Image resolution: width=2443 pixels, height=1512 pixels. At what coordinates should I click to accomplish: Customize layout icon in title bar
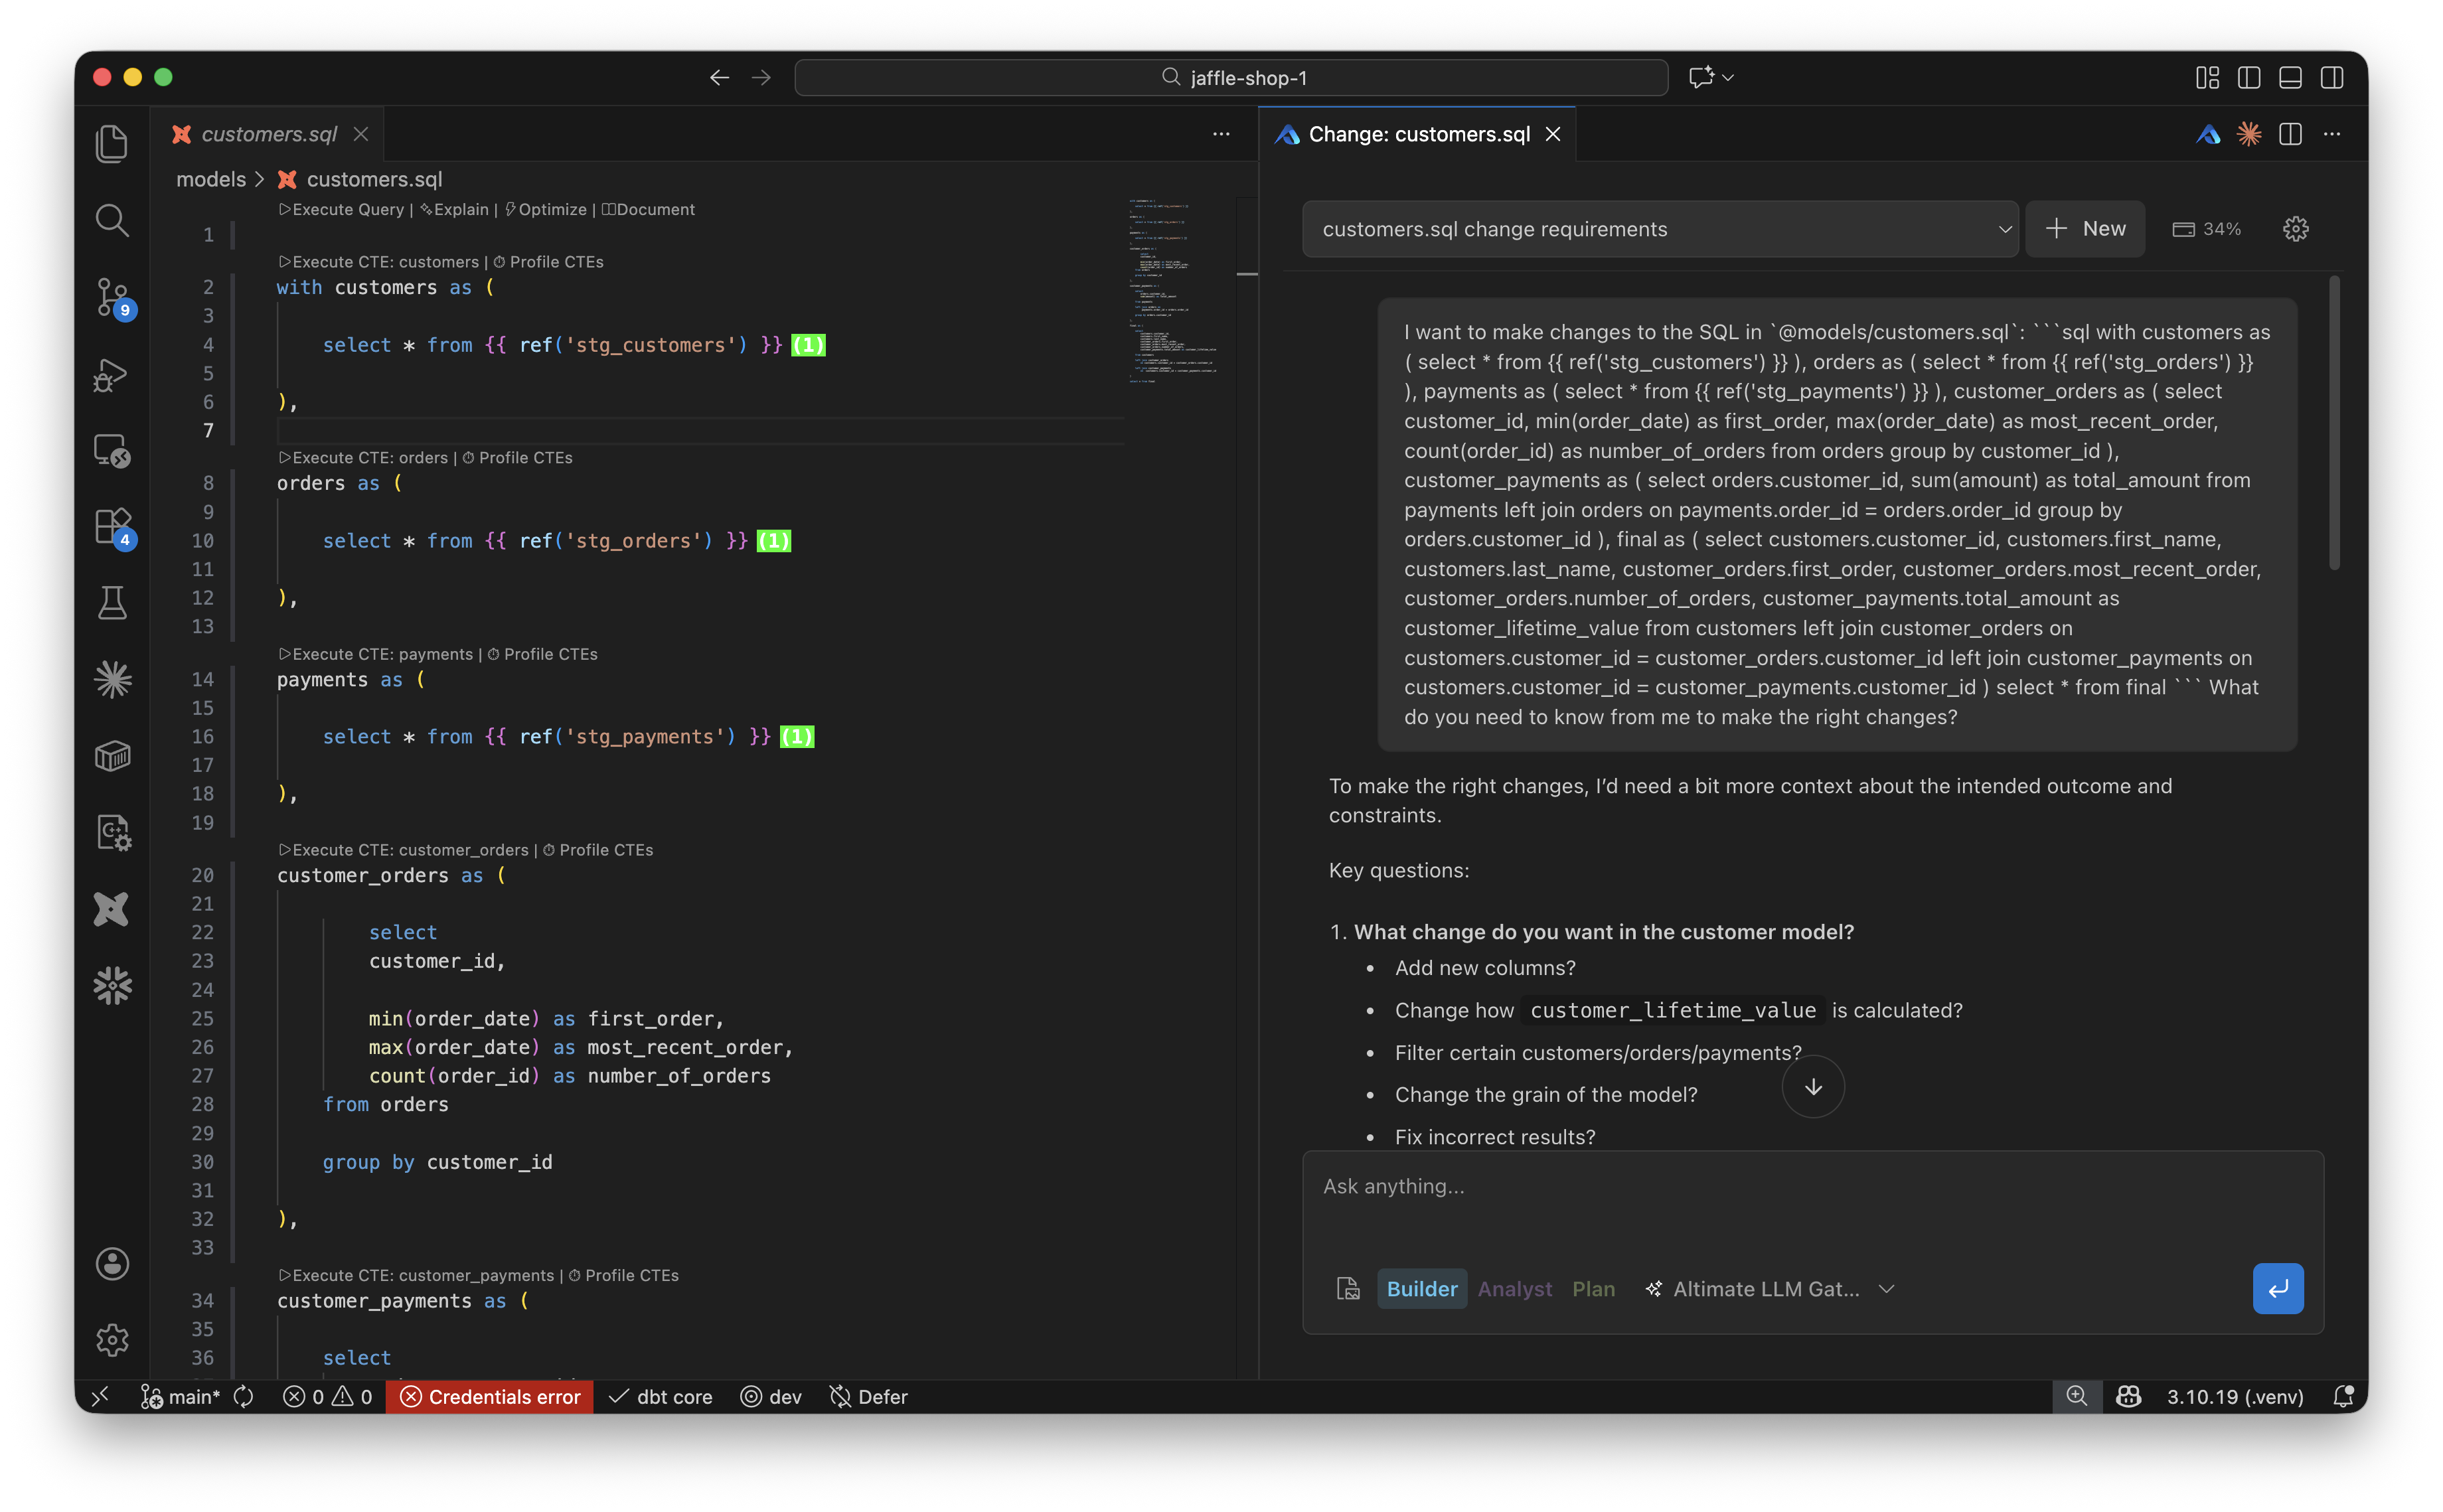tap(2207, 77)
